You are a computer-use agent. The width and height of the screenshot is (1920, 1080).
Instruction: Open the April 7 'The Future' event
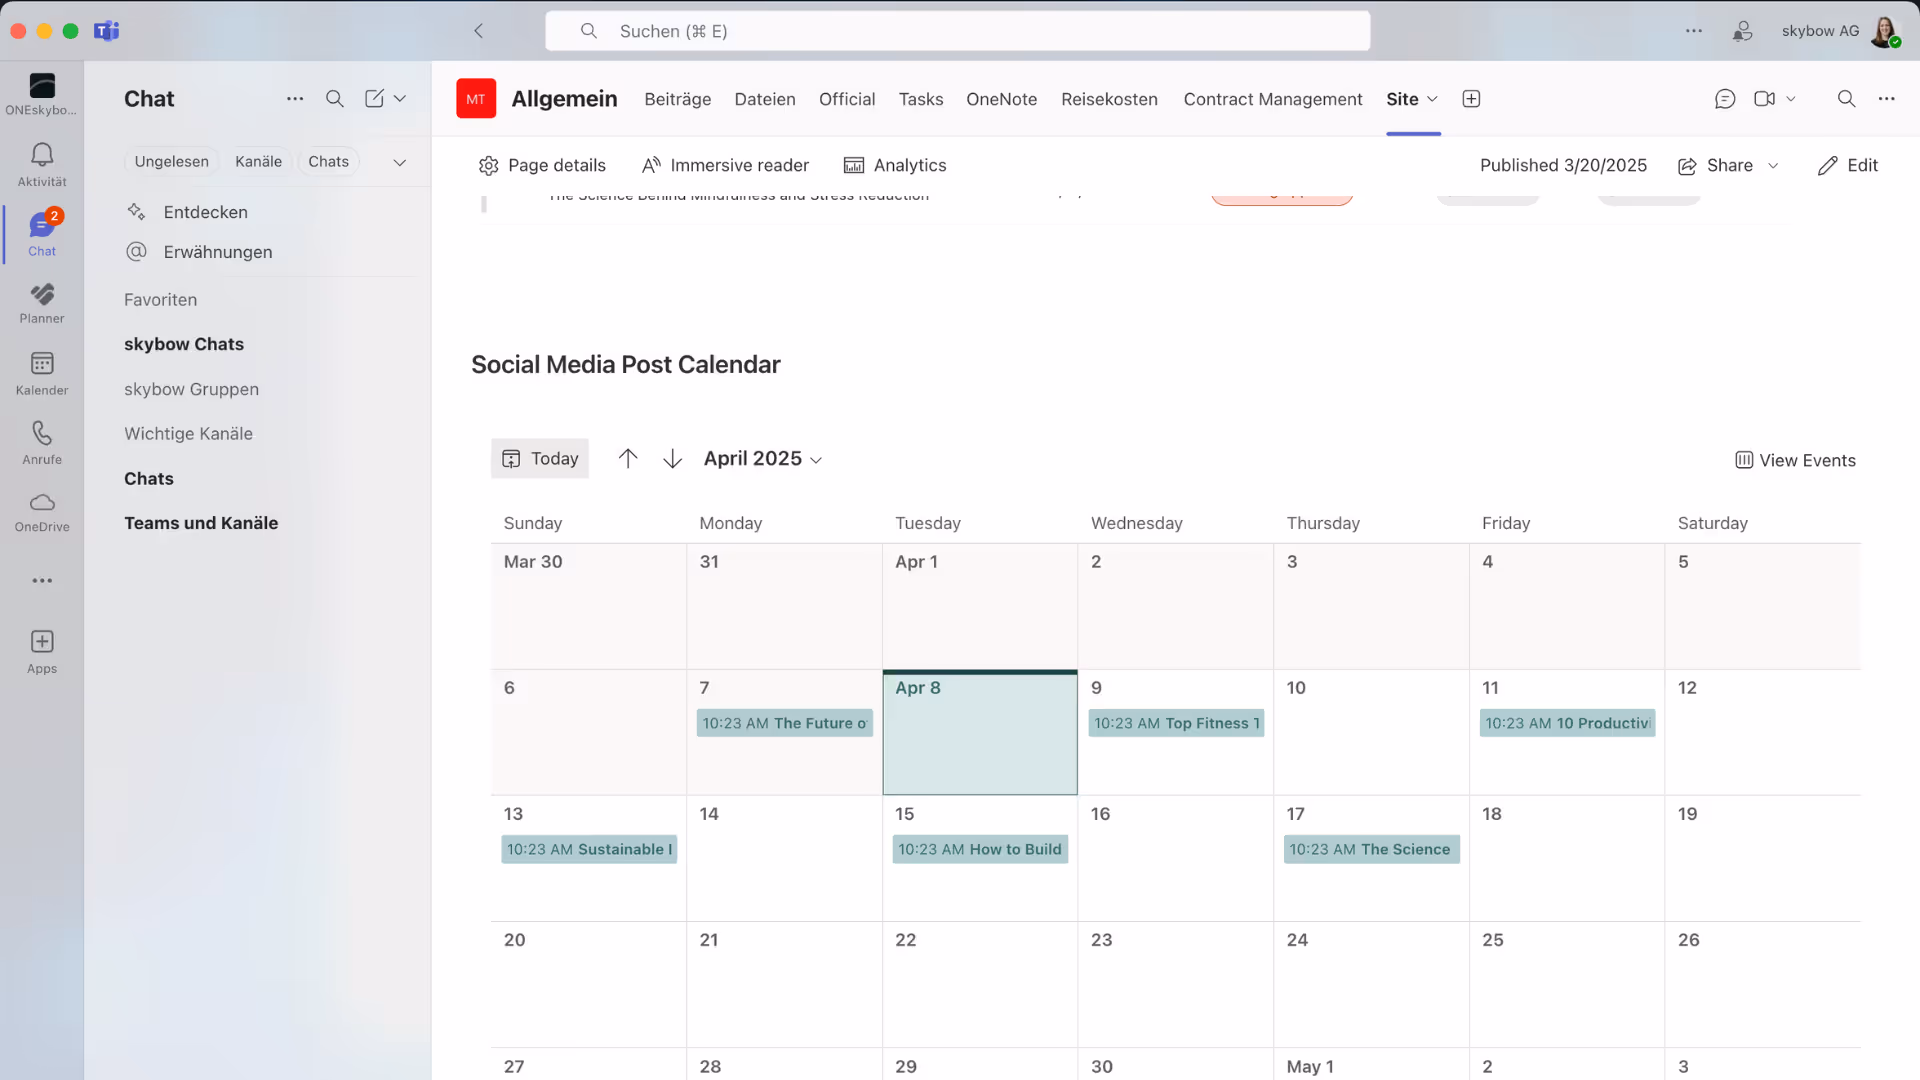click(x=784, y=723)
